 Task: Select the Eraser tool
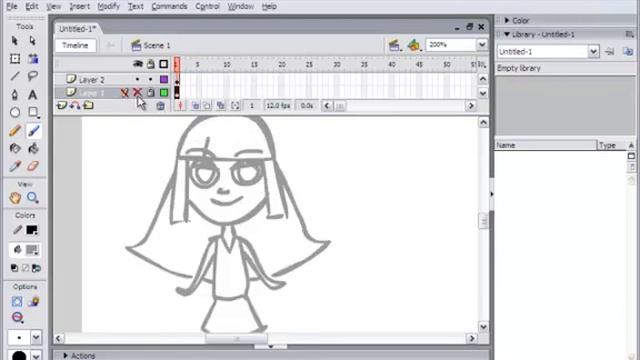(x=33, y=166)
